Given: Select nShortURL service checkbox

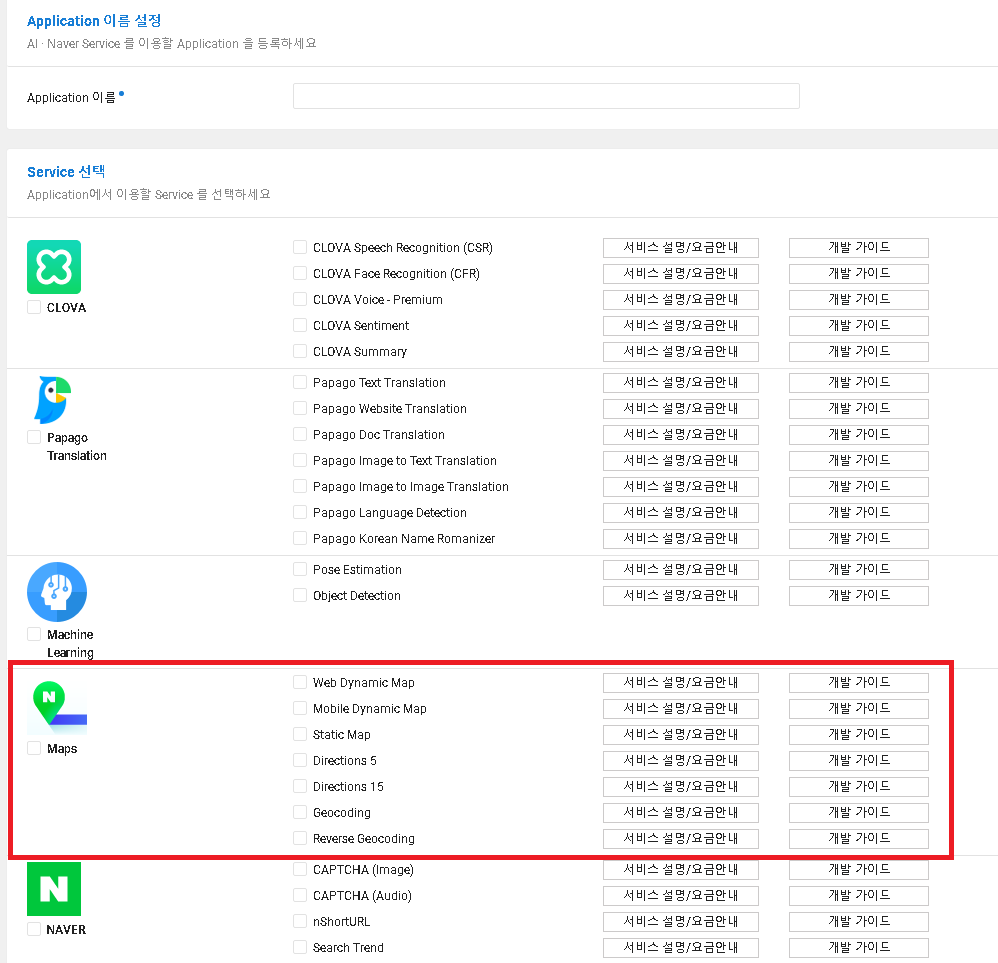Looking at the screenshot, I should (300, 922).
